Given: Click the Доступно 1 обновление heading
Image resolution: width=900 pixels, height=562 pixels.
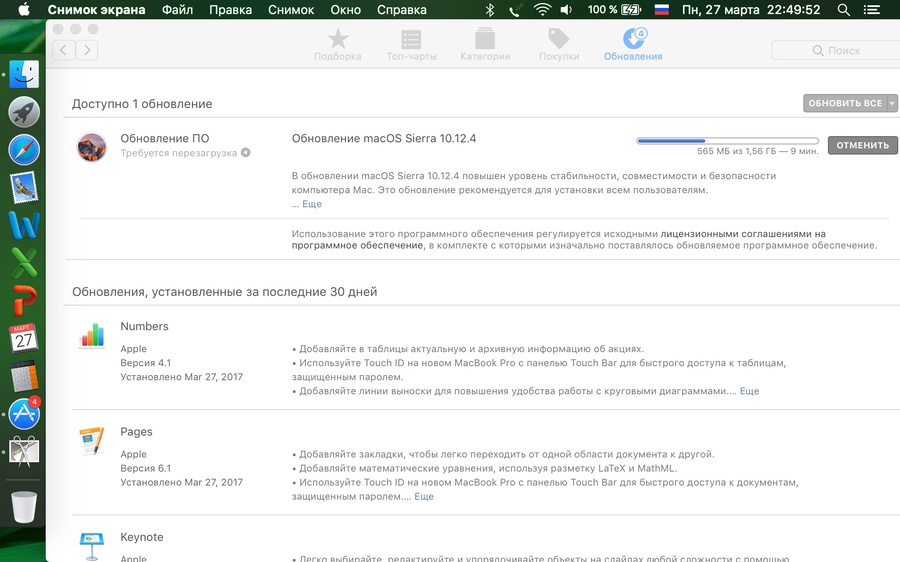Looking at the screenshot, I should pyautogui.click(x=142, y=104).
